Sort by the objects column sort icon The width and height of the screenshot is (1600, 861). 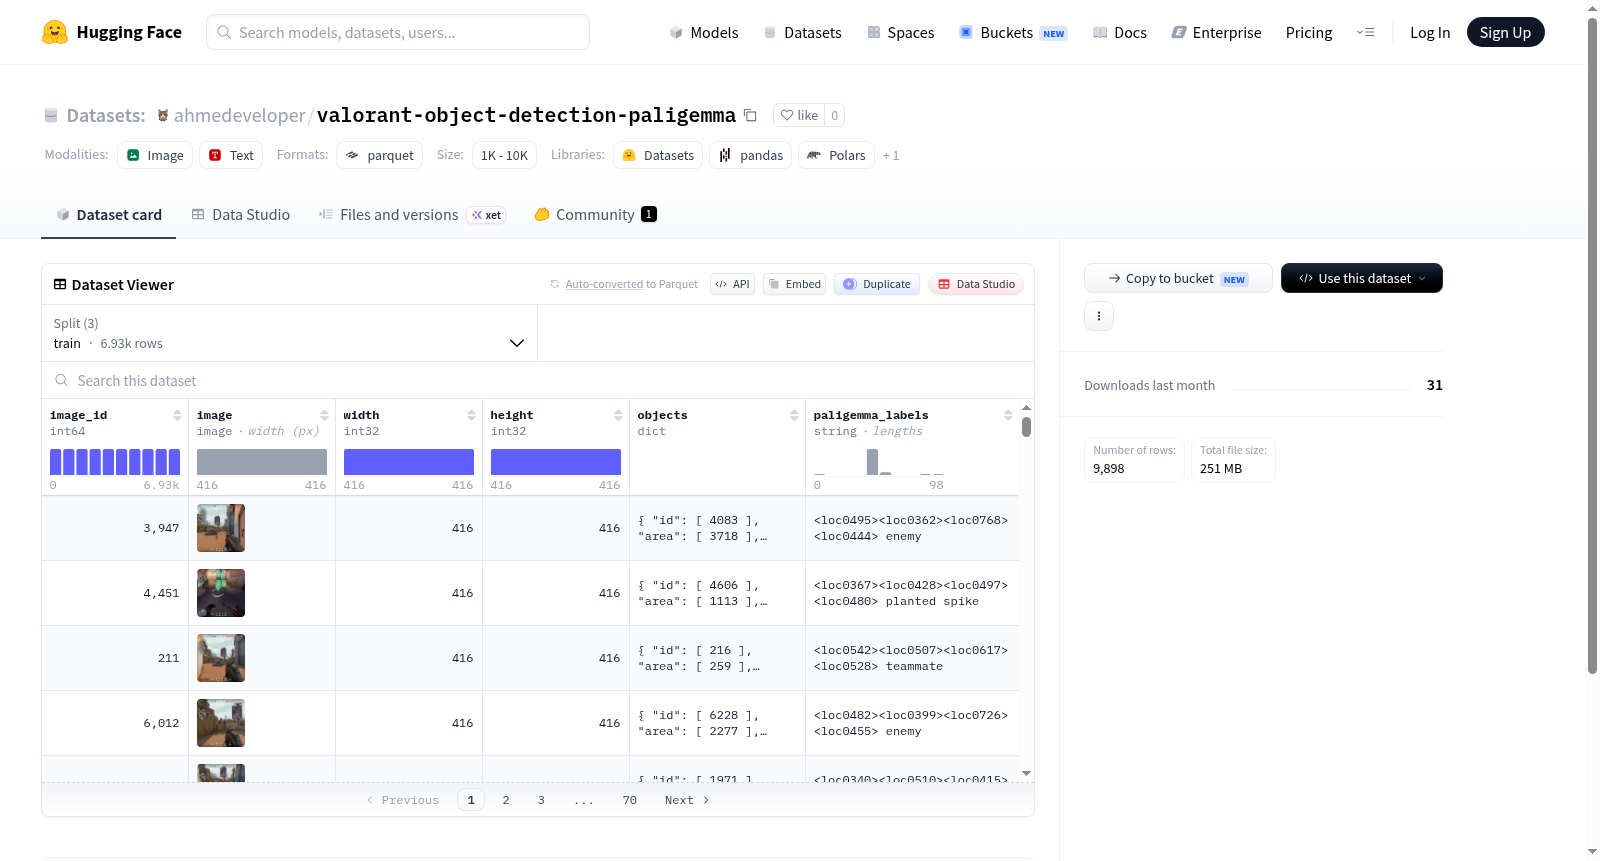coord(794,415)
